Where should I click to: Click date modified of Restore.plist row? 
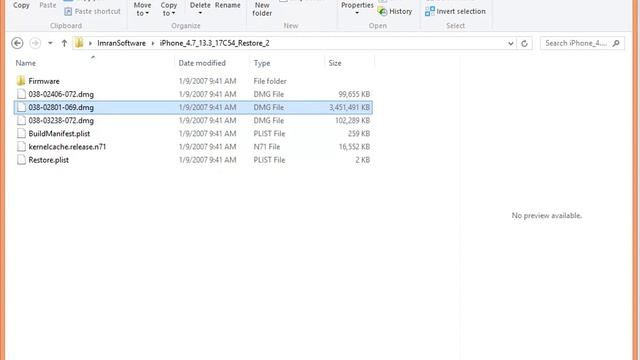pos(207,160)
